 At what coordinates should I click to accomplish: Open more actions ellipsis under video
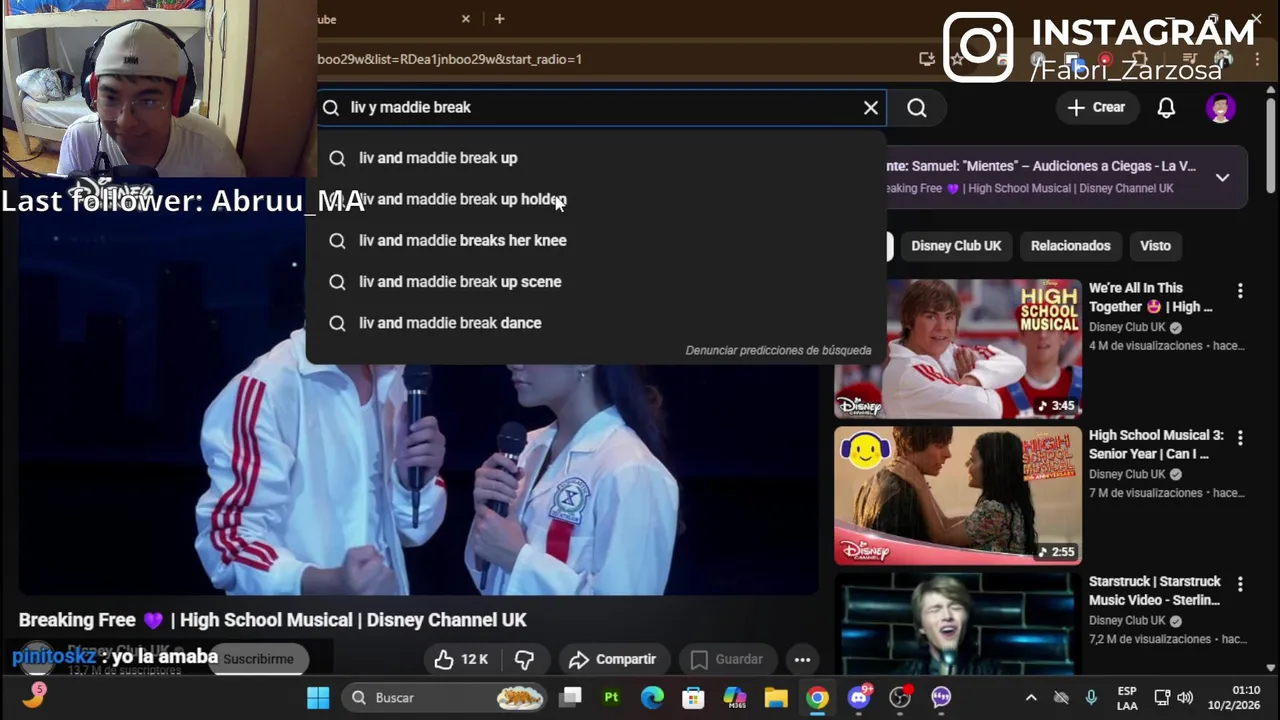[802, 660]
